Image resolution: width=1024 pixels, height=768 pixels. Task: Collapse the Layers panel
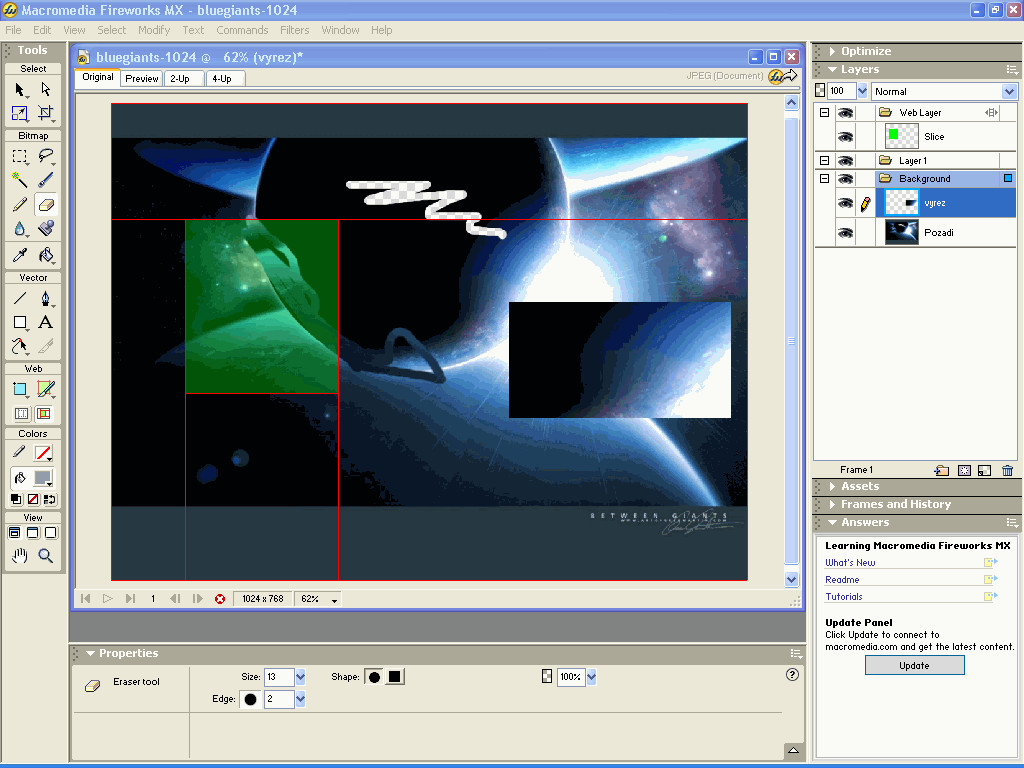(x=832, y=69)
